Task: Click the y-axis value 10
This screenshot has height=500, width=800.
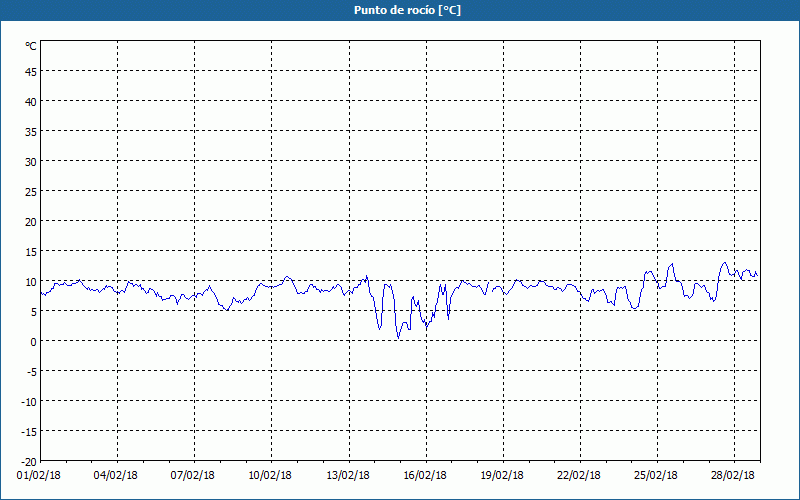Action: click(31, 282)
